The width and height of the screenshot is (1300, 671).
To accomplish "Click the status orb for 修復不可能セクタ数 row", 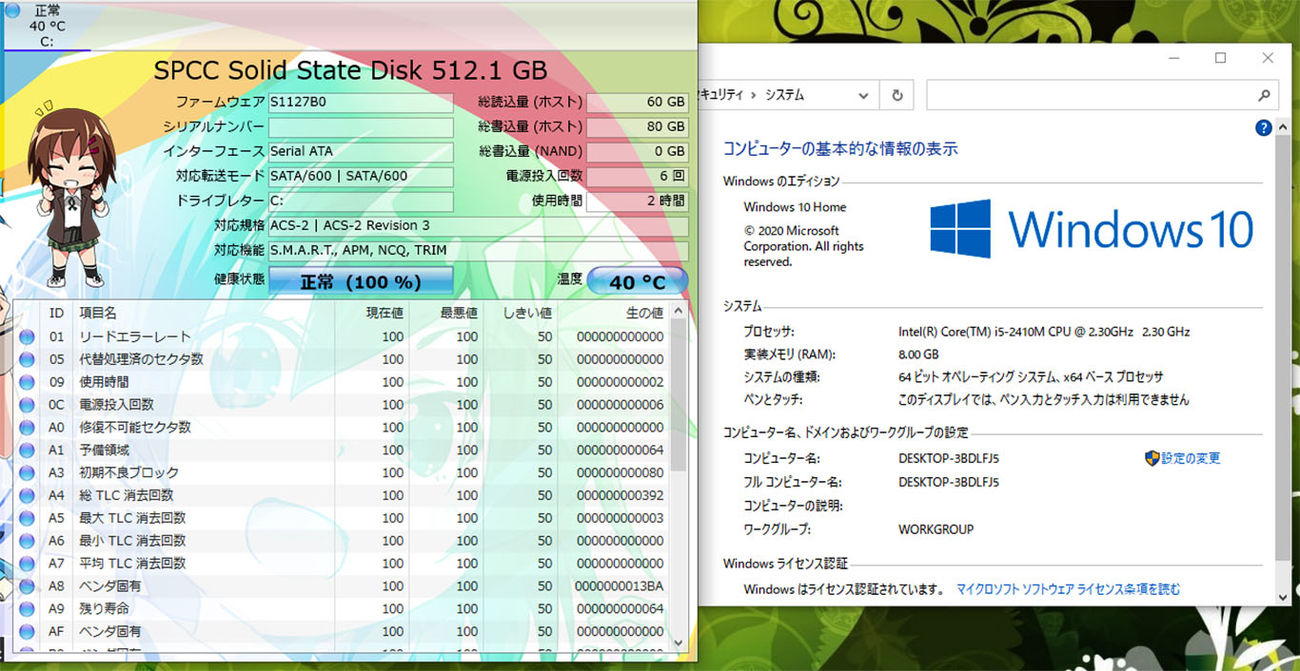I will pos(27,427).
